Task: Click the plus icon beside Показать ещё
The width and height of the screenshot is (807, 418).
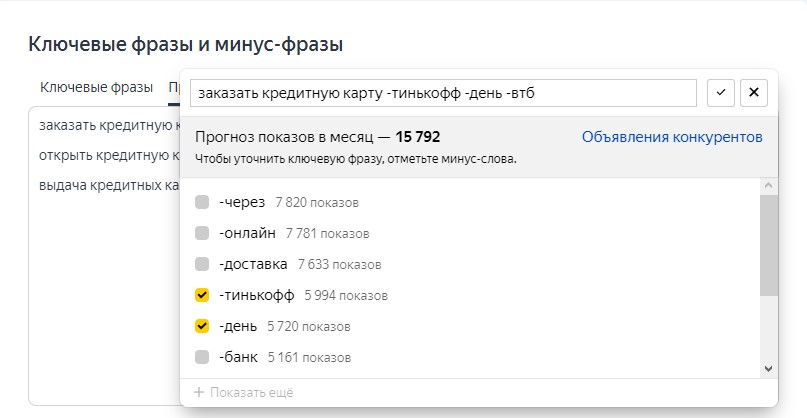Action: [199, 393]
